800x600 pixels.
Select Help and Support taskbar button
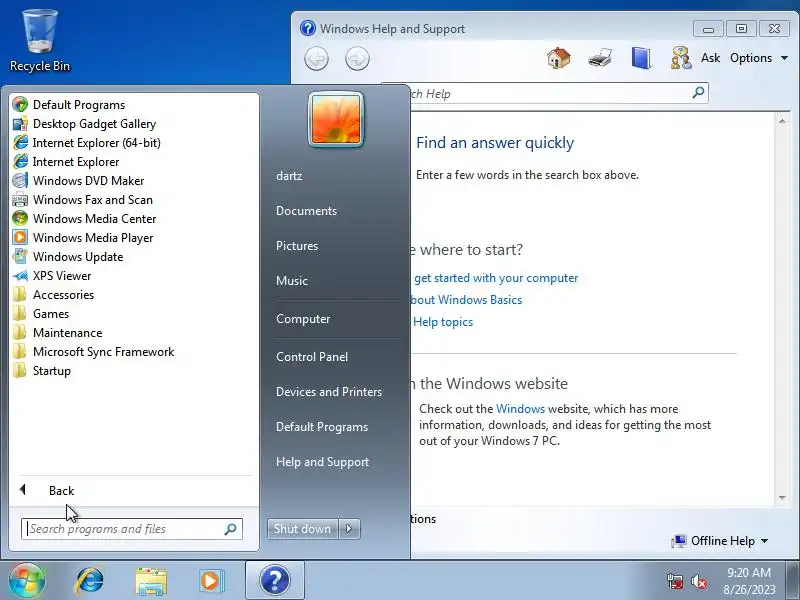pos(275,581)
